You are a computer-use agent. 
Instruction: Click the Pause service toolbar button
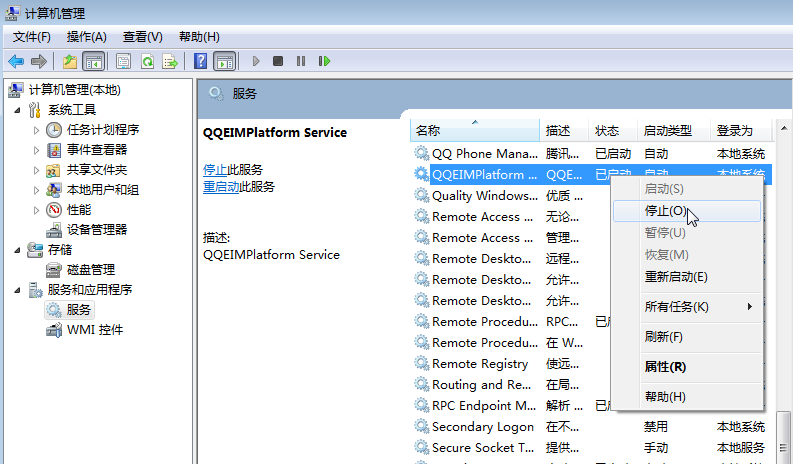(x=301, y=61)
